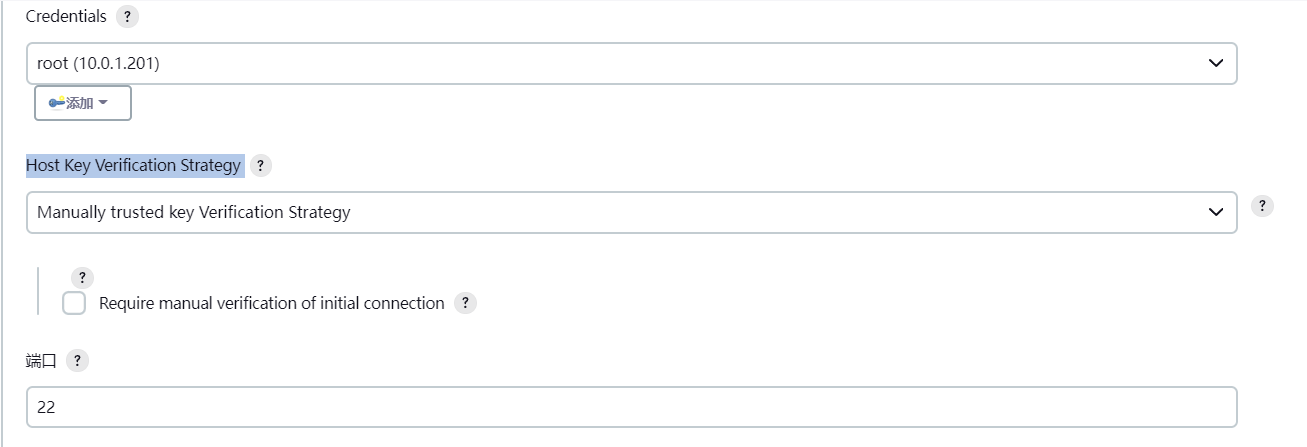Click the help icon above the checkbox
Viewport: 1307px width, 447px height.
coord(82,278)
